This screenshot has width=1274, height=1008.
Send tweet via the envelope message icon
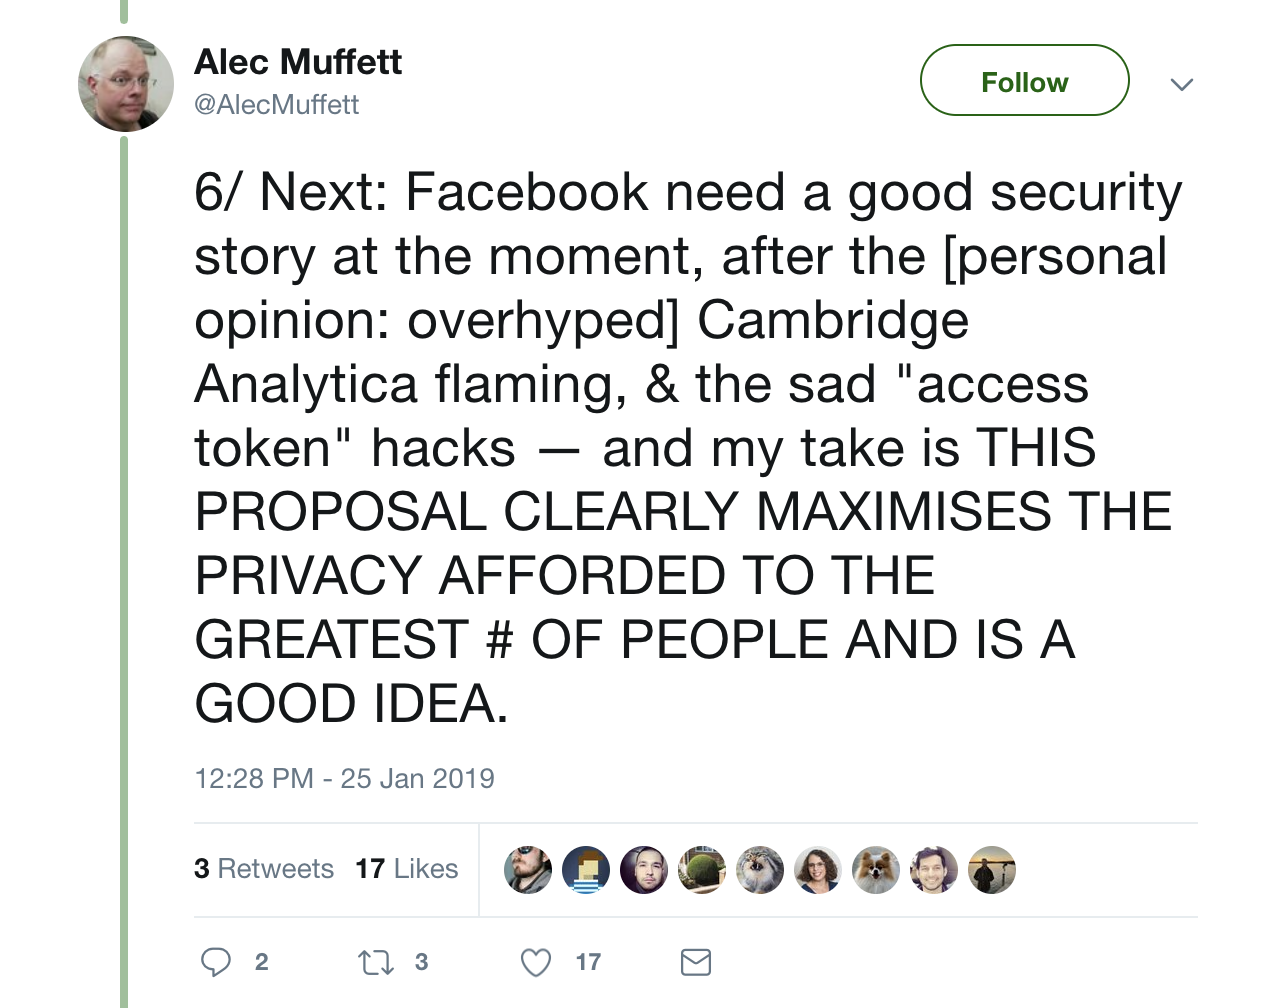pos(695,962)
